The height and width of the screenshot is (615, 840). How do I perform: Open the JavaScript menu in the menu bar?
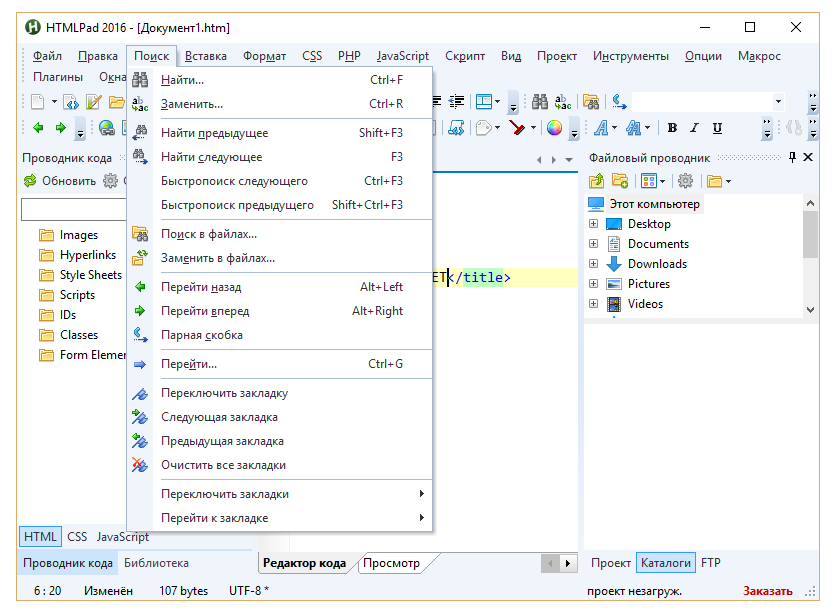[402, 56]
